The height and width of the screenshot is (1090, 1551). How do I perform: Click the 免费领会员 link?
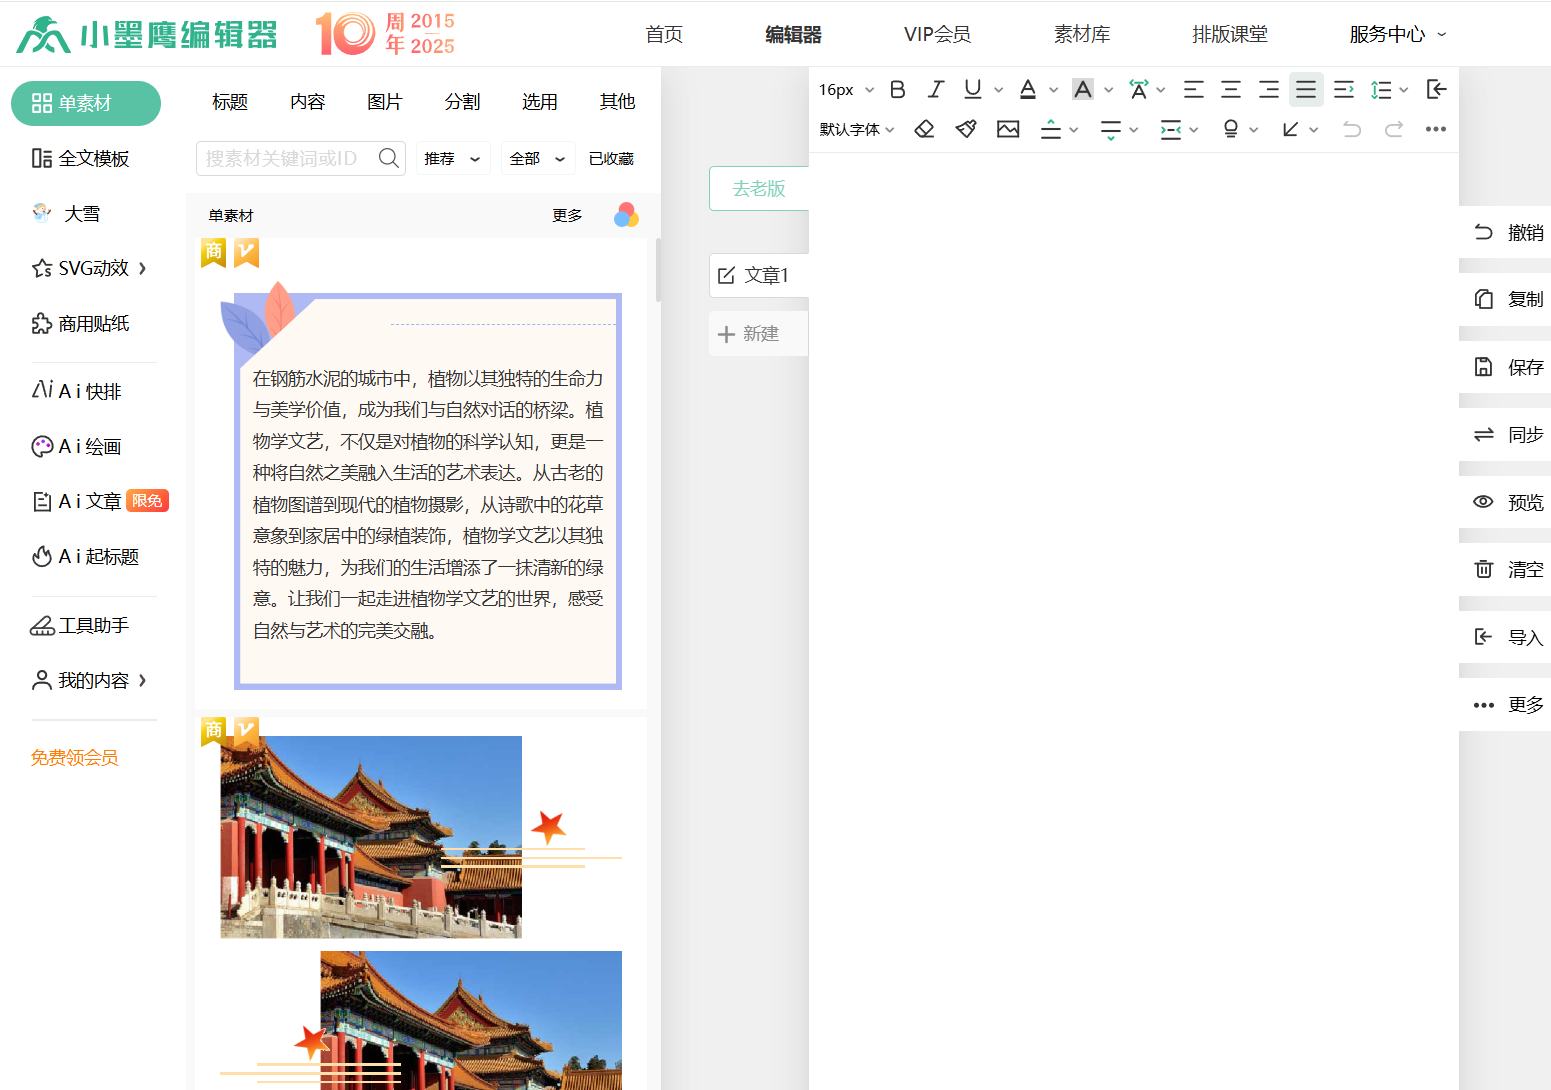75,758
